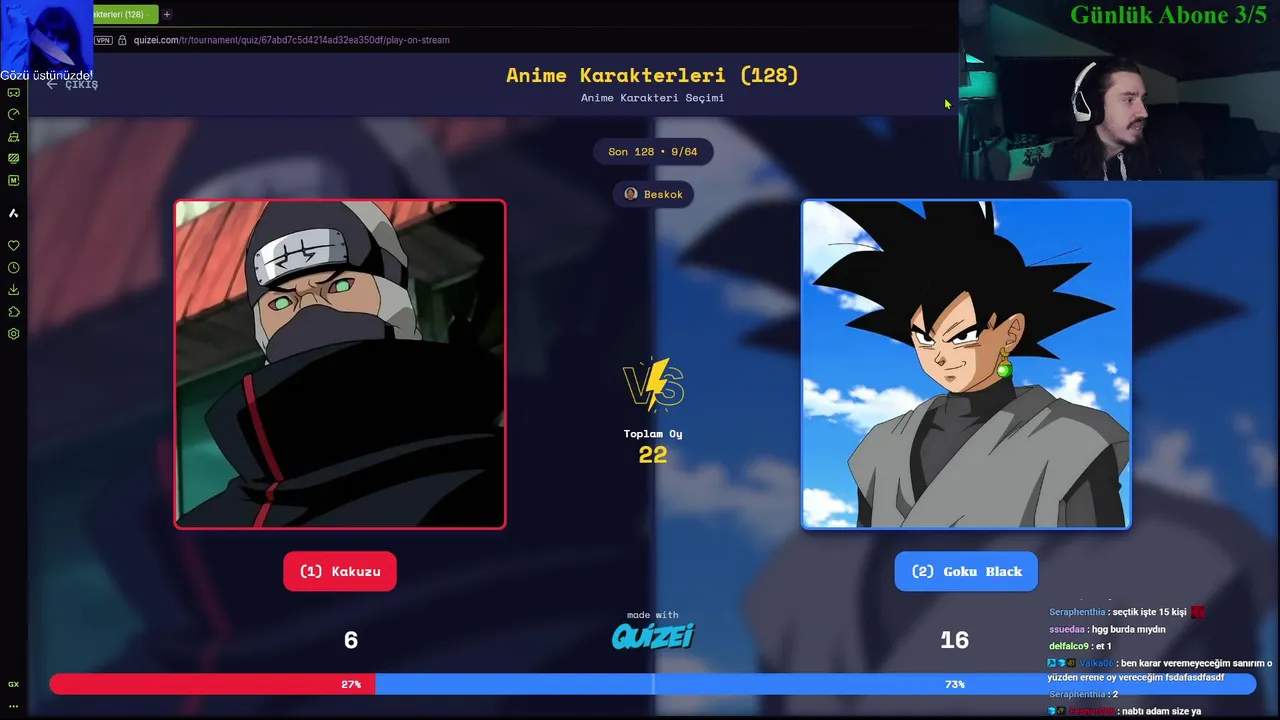Click the 'Gözü üstünüzde!' overlay caption
Viewport: 1280px width, 720px height.
coord(46,76)
